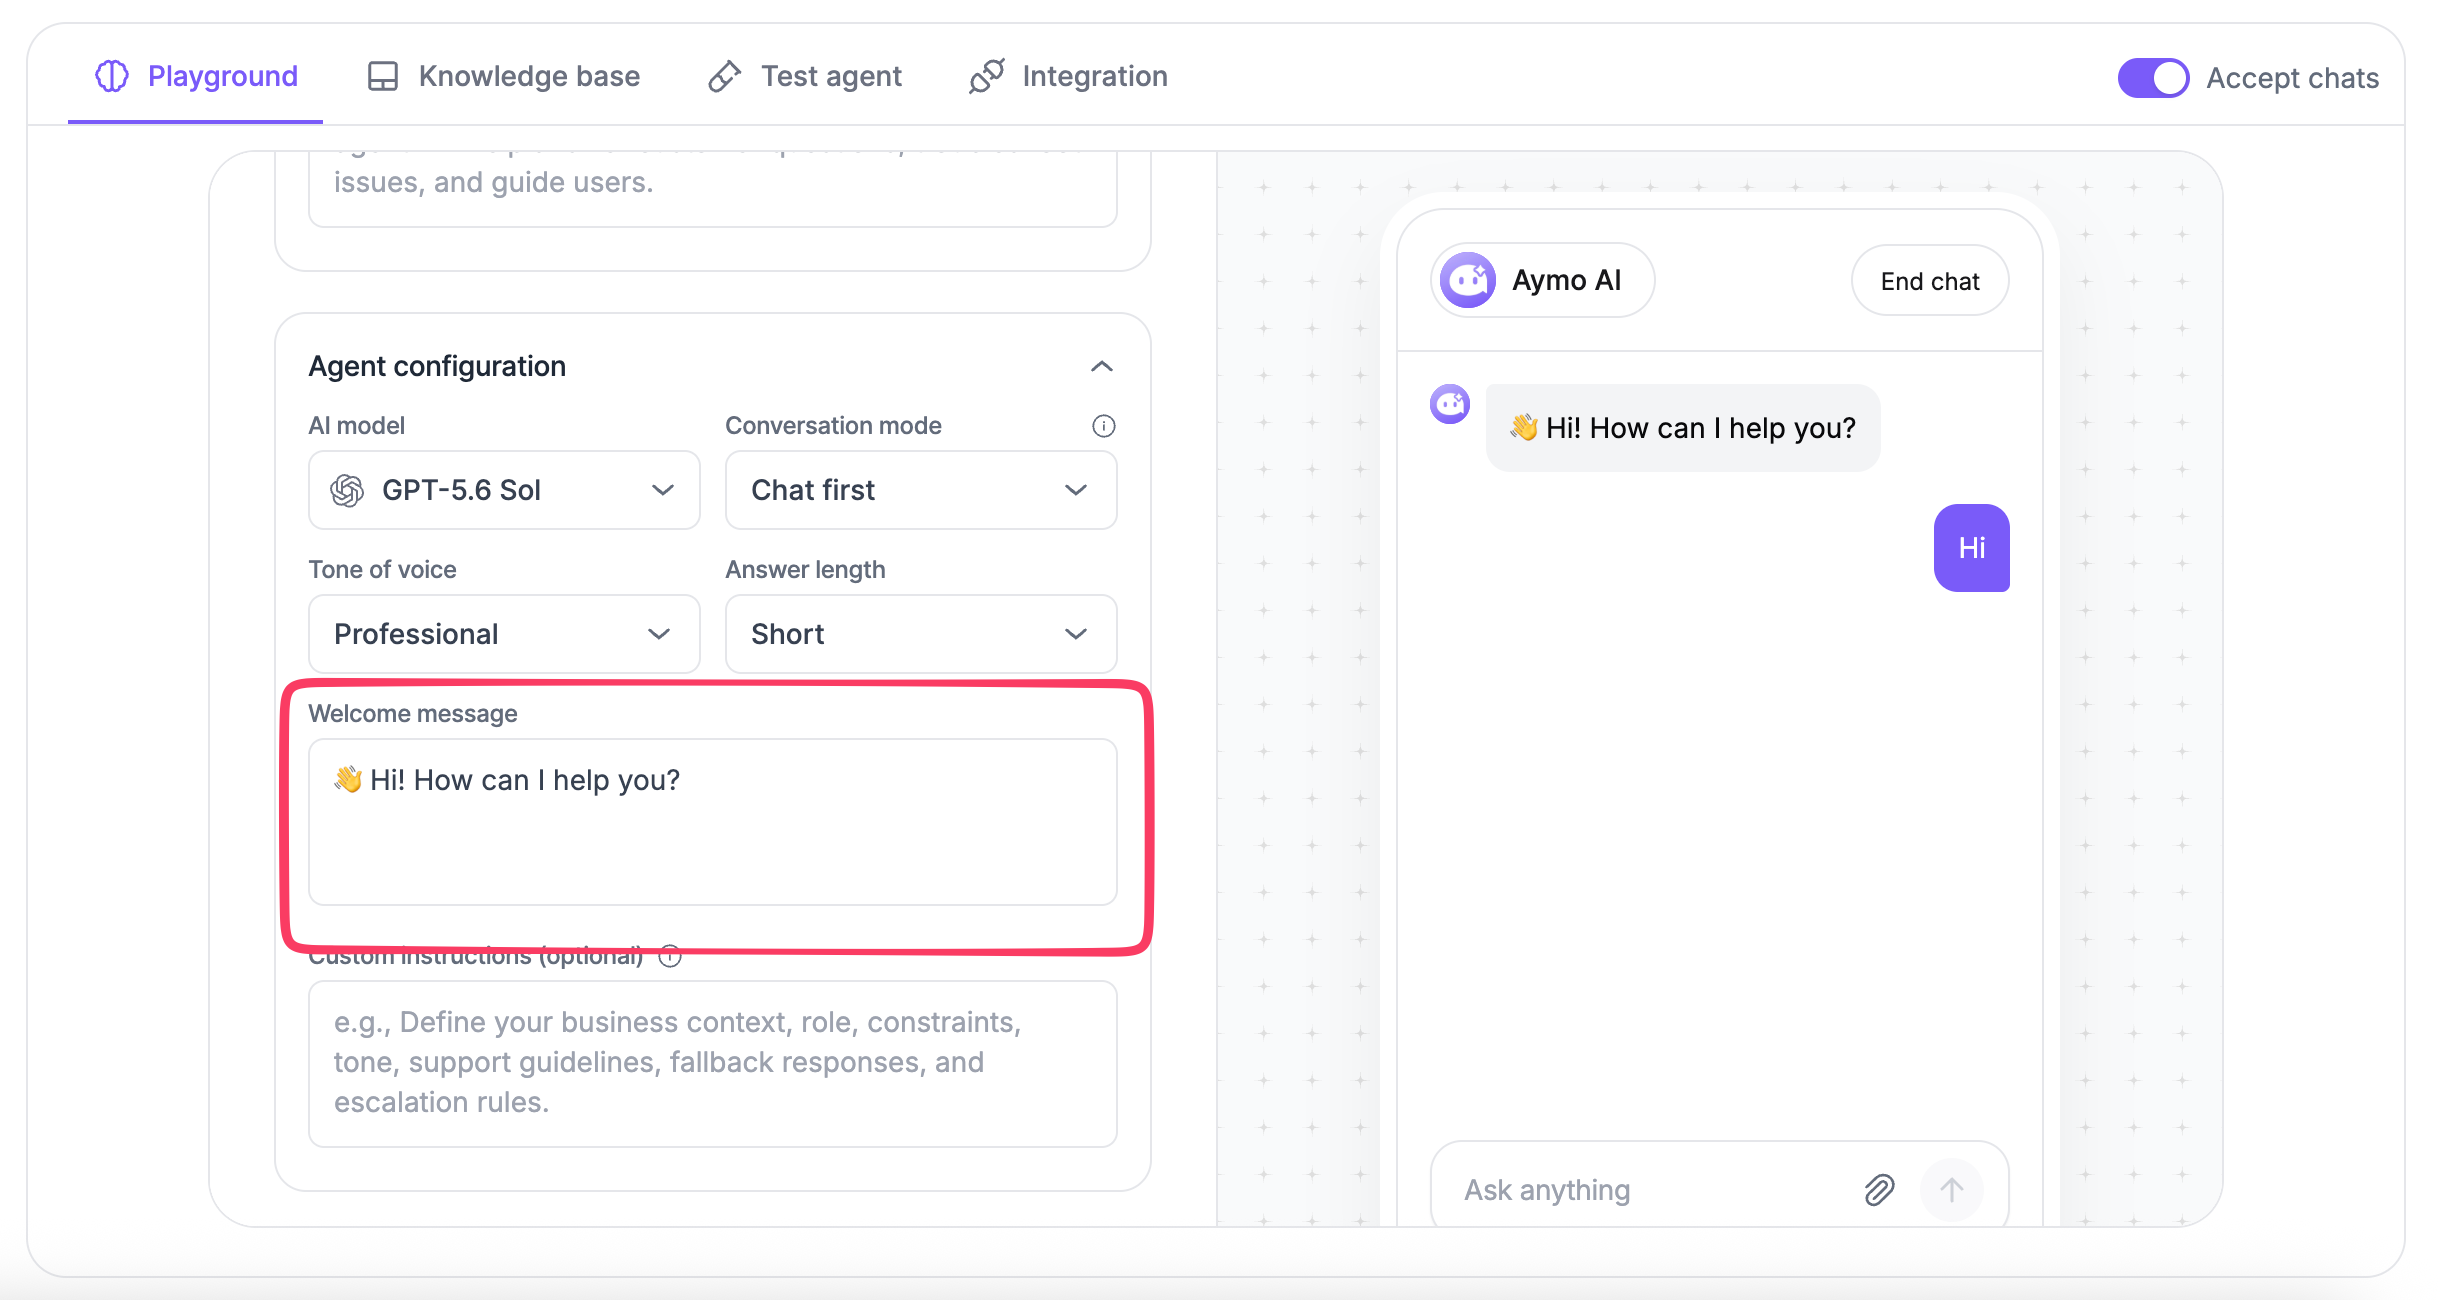Viewport: 2438px width, 1300px height.
Task: Collapse the Agent configuration section
Action: pyautogui.click(x=1101, y=366)
